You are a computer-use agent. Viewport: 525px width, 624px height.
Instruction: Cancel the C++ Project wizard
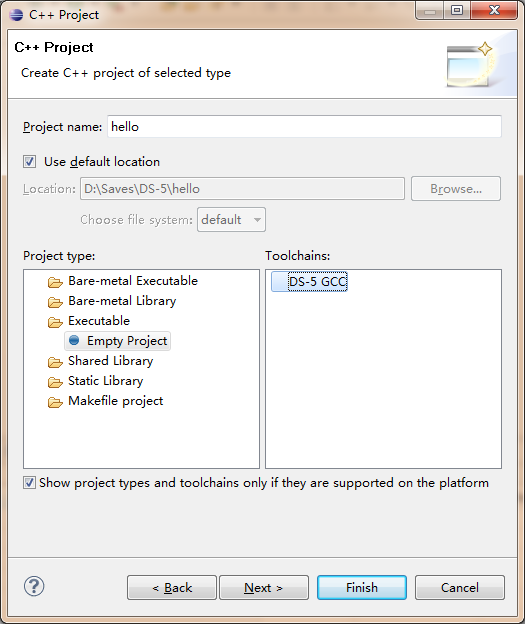tap(460, 587)
